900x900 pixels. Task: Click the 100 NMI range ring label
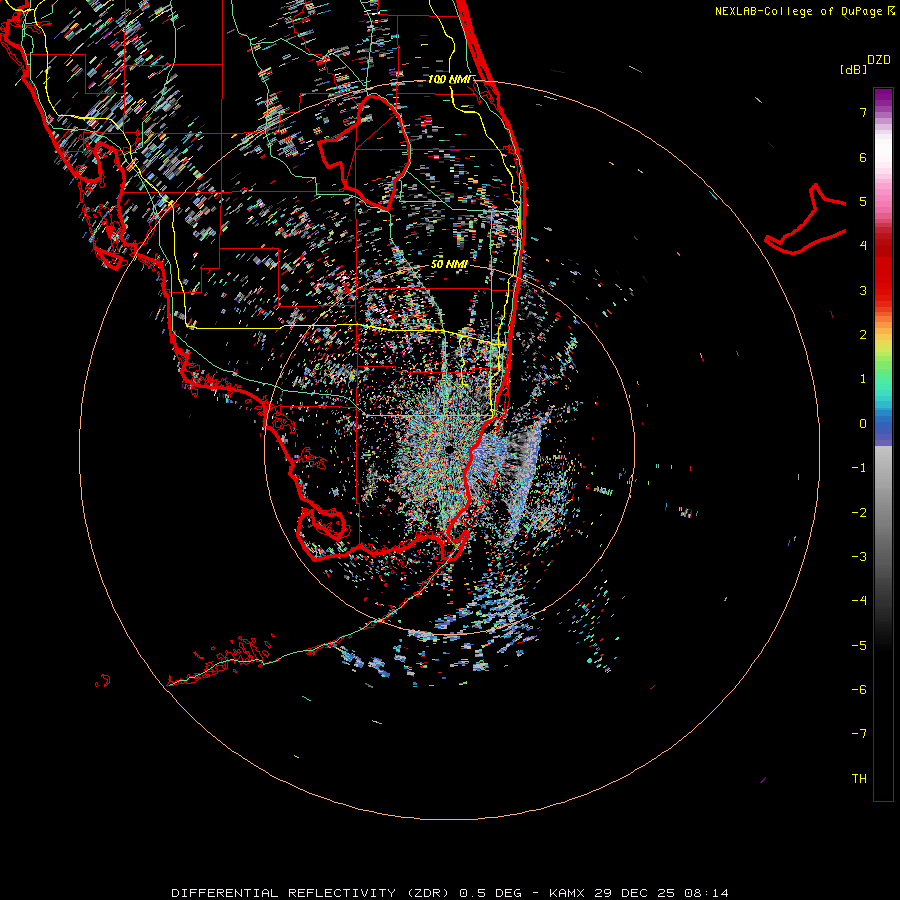pyautogui.click(x=451, y=79)
